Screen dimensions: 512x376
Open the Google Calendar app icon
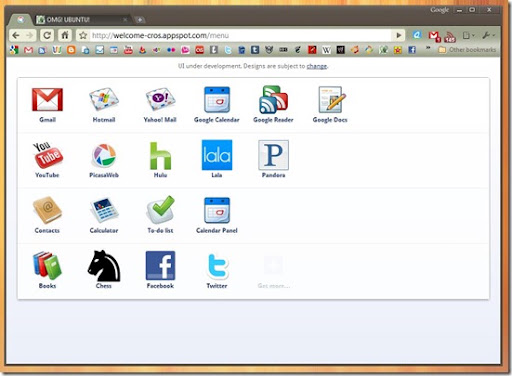pos(217,99)
